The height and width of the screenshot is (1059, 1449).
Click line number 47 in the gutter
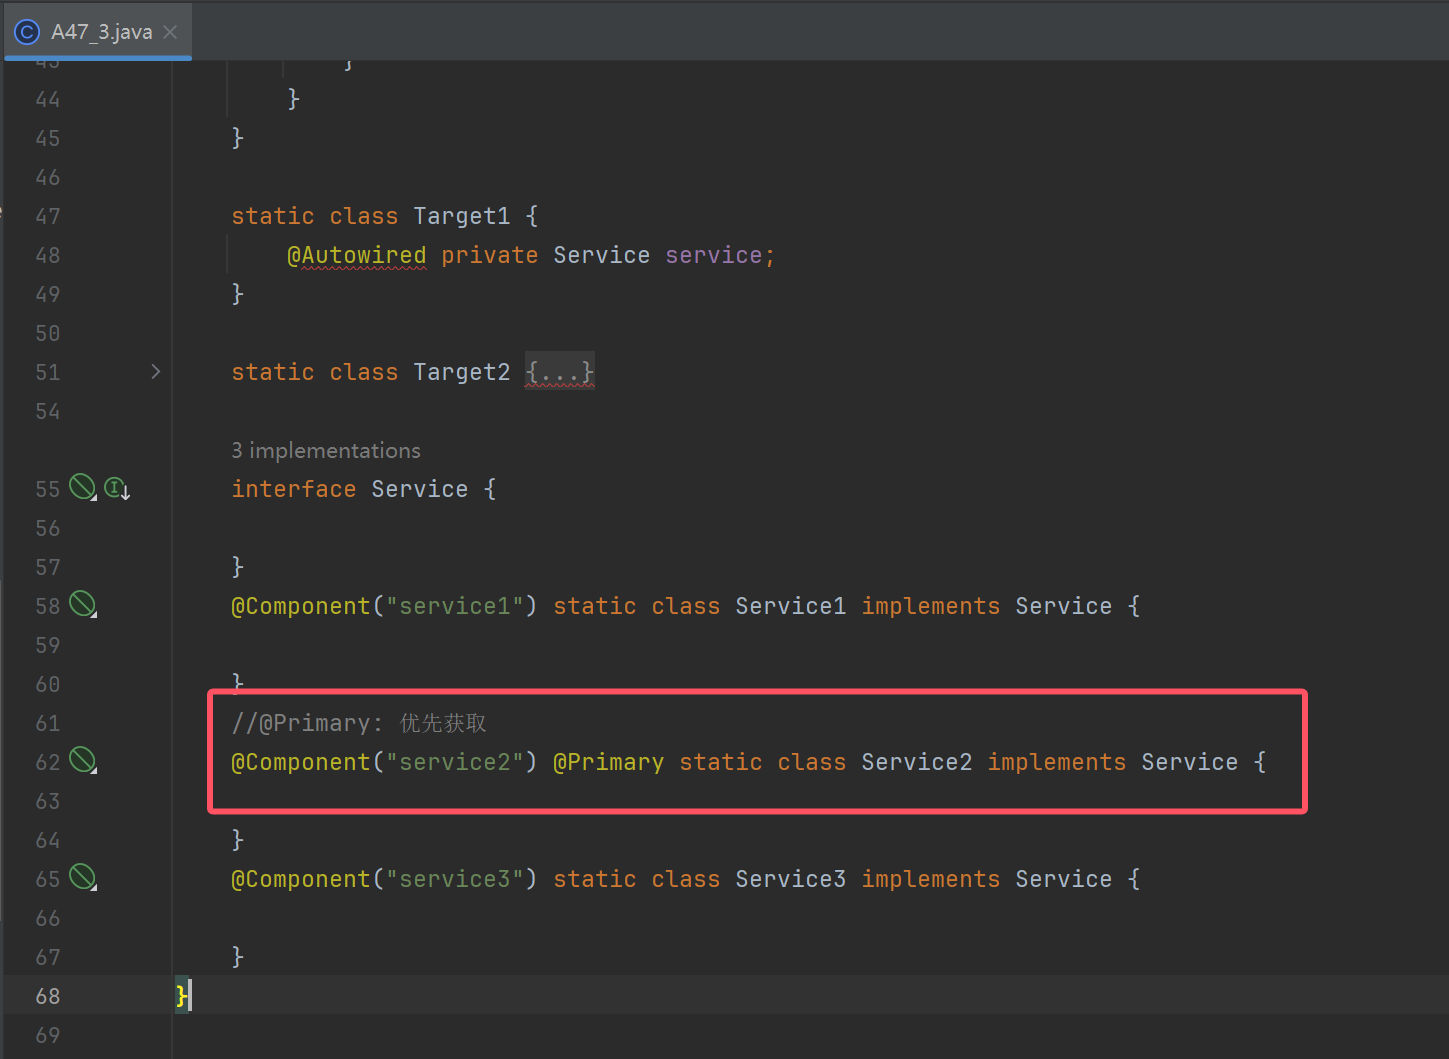pyautogui.click(x=48, y=216)
